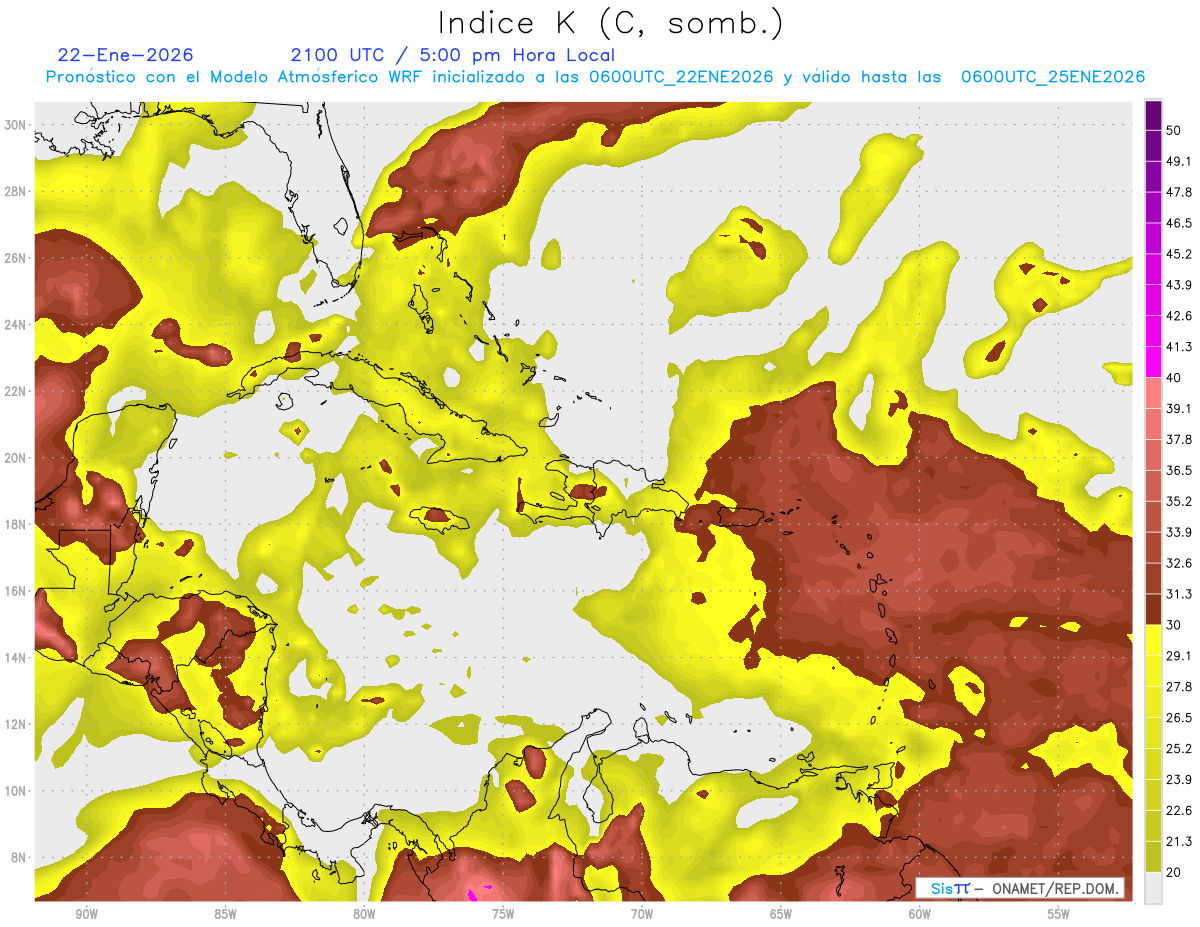Click the colorbar label "47.8"
The image size is (1200, 927).
point(1179,192)
